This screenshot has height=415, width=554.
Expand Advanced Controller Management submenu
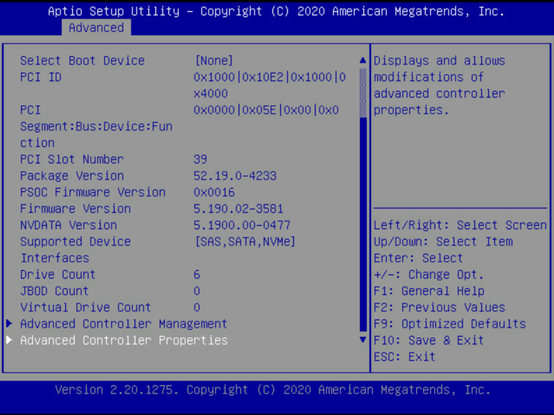123,324
